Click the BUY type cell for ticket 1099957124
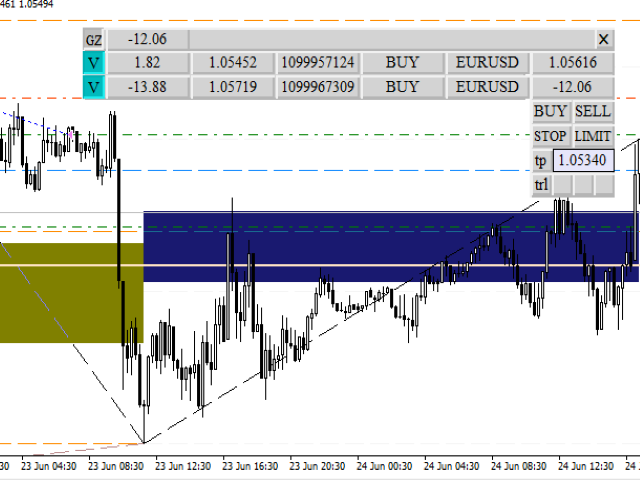 (403, 63)
